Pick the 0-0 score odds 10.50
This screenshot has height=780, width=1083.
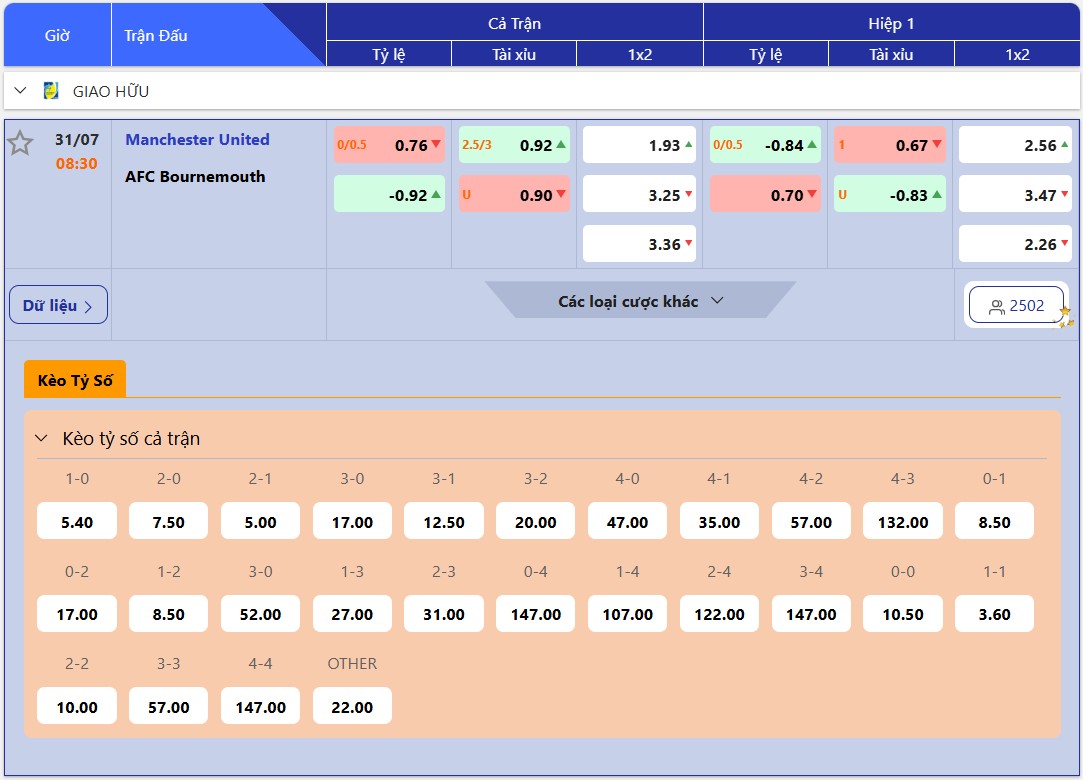[x=902, y=614]
